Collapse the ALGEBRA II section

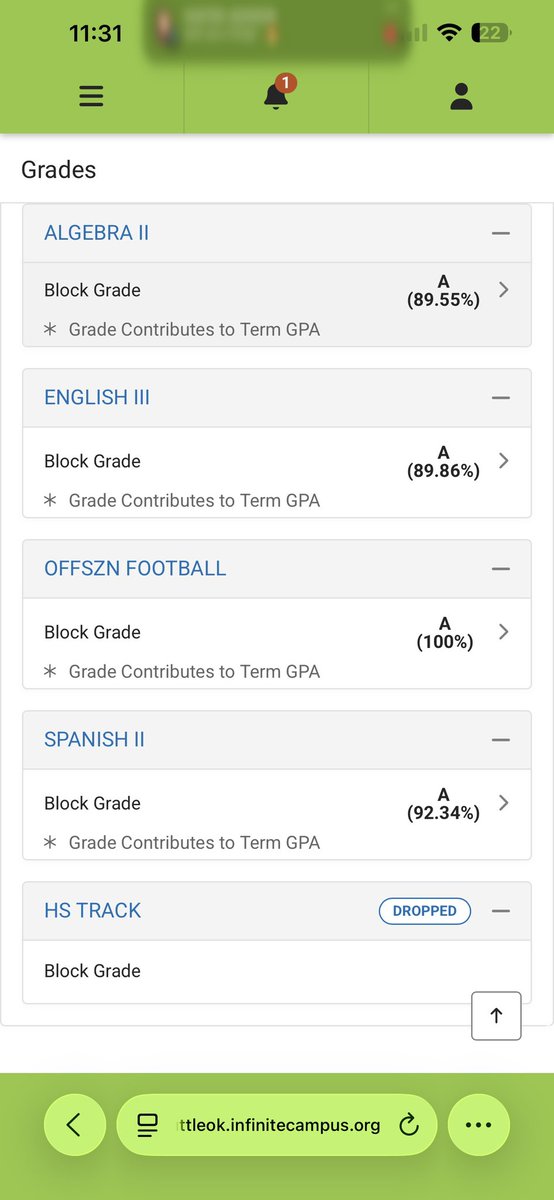[x=501, y=233]
